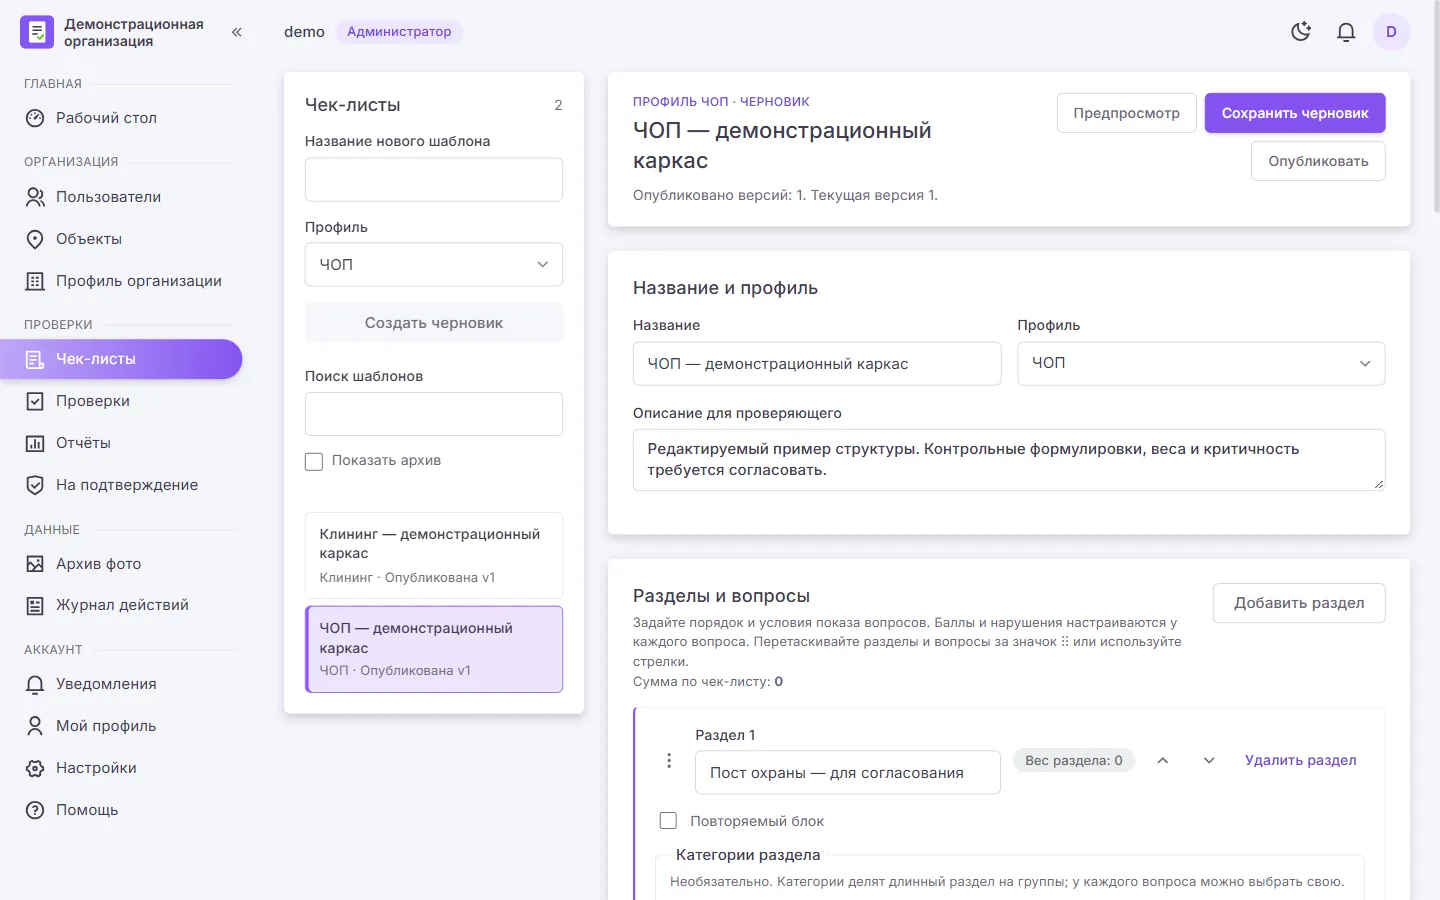Click the Журнал действий list icon
The width and height of the screenshot is (1440, 900).
[x=35, y=605]
